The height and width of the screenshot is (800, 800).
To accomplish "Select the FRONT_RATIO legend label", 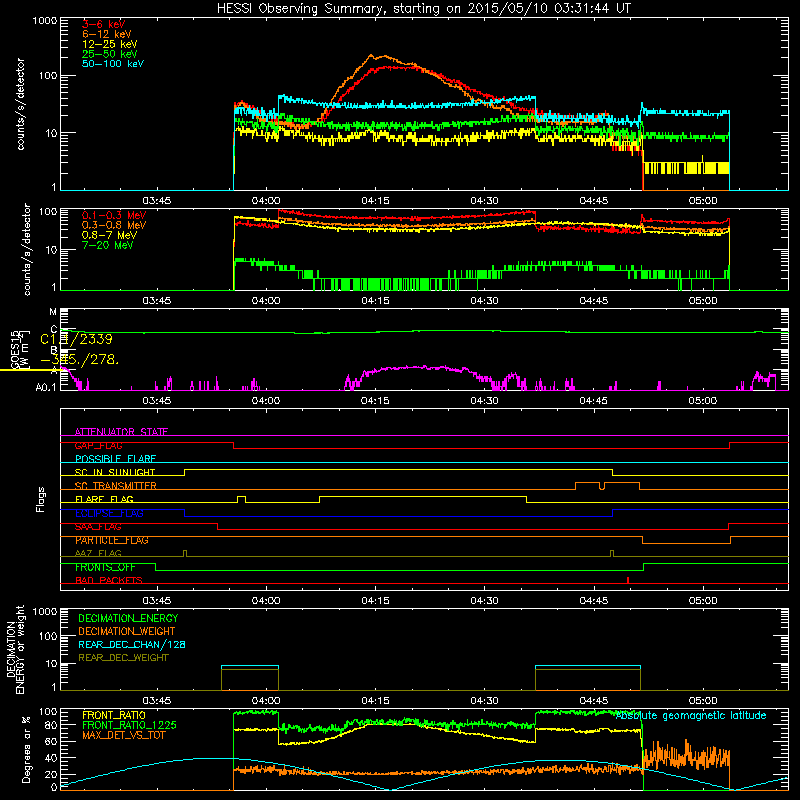I will [114, 715].
